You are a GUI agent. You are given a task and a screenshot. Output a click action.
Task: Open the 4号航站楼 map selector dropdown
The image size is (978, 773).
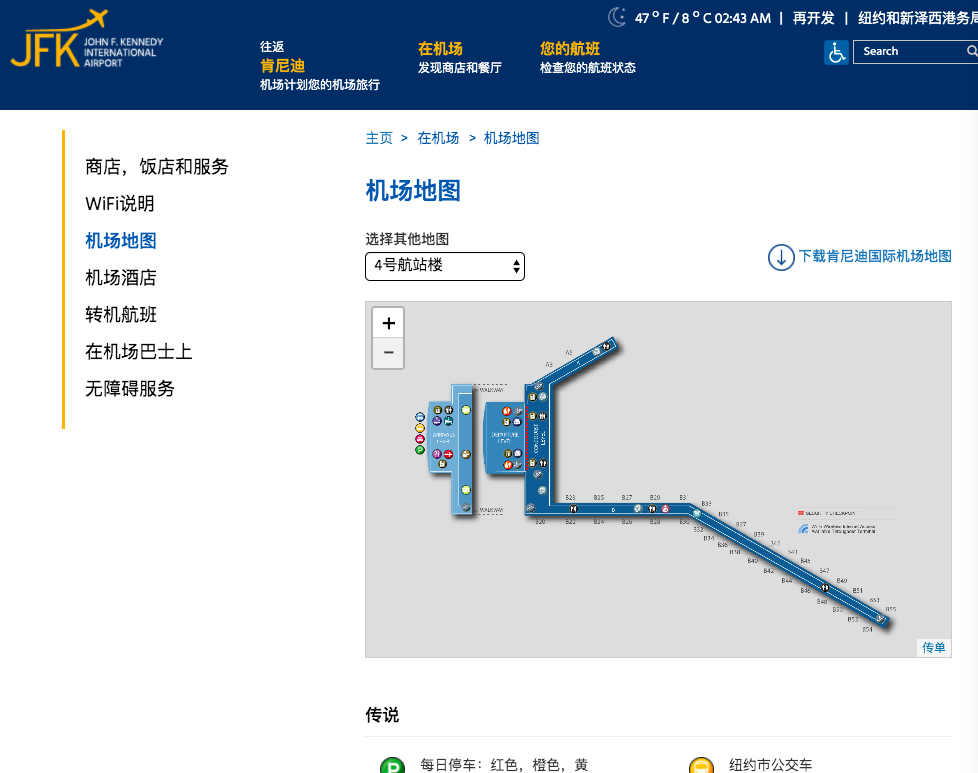tap(444, 266)
